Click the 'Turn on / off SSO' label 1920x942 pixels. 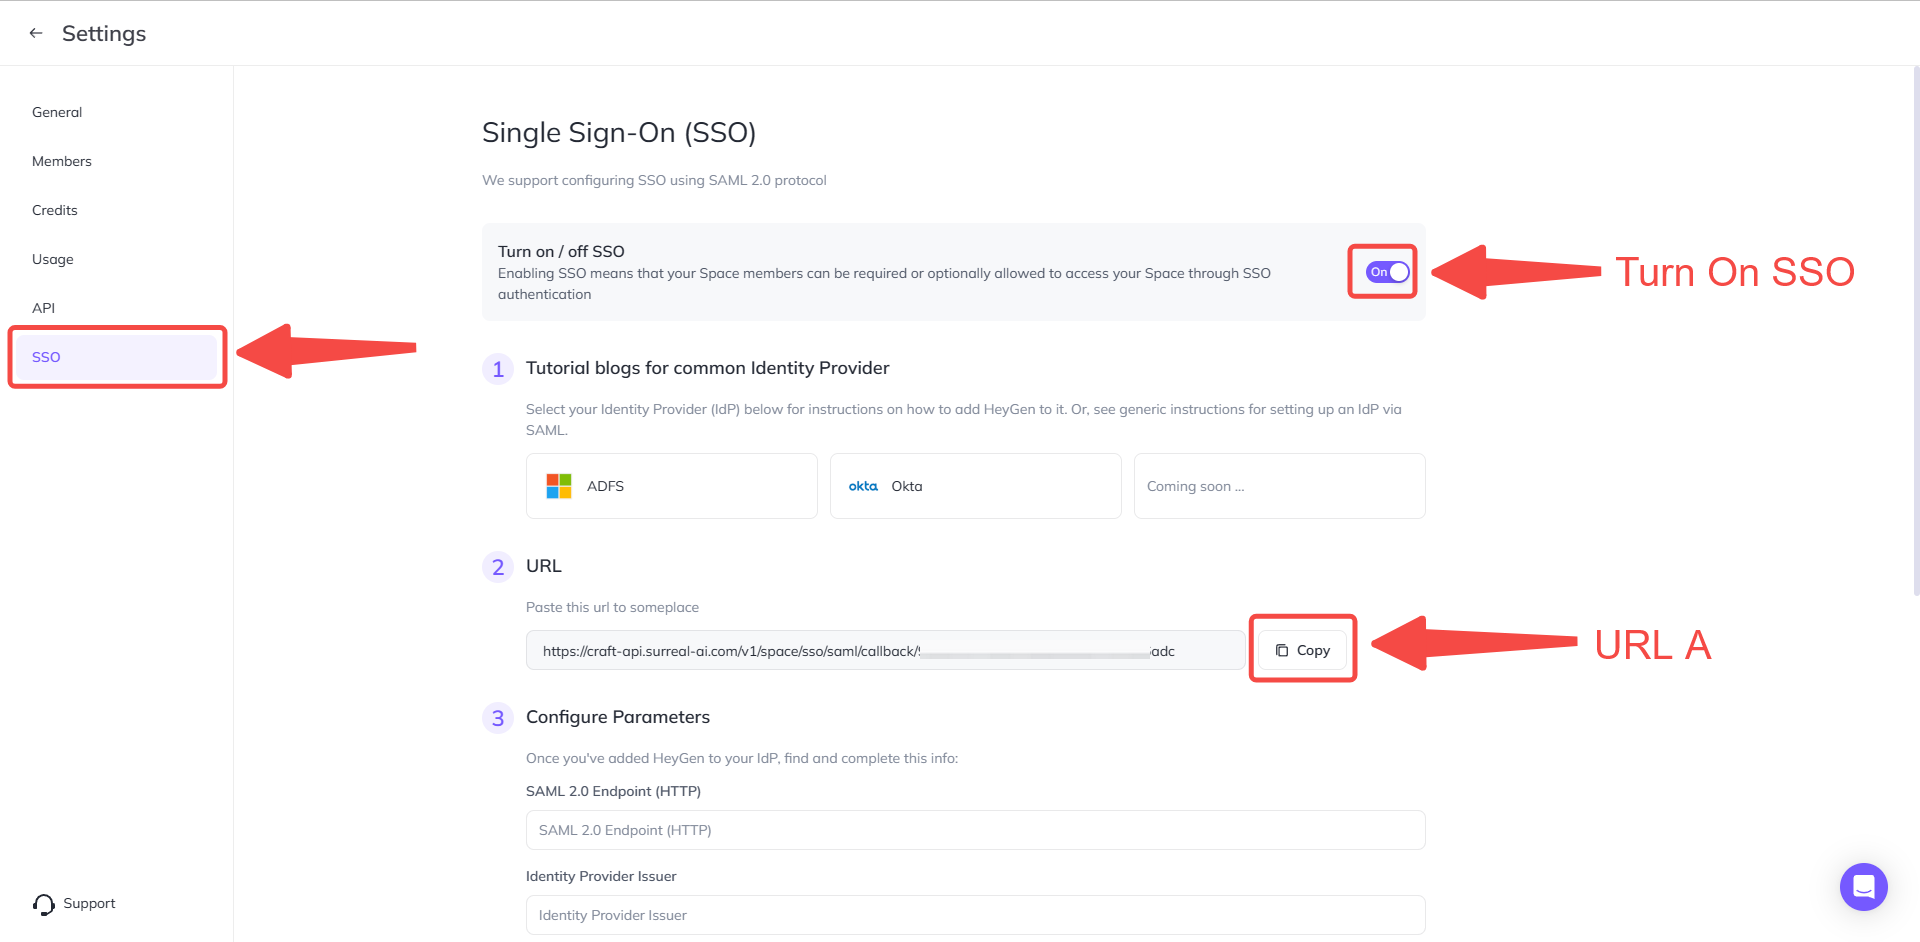tap(561, 252)
